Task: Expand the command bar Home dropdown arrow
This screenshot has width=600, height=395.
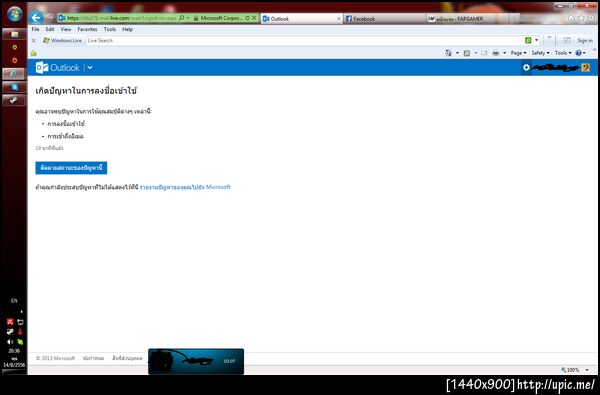Action: (x=457, y=53)
